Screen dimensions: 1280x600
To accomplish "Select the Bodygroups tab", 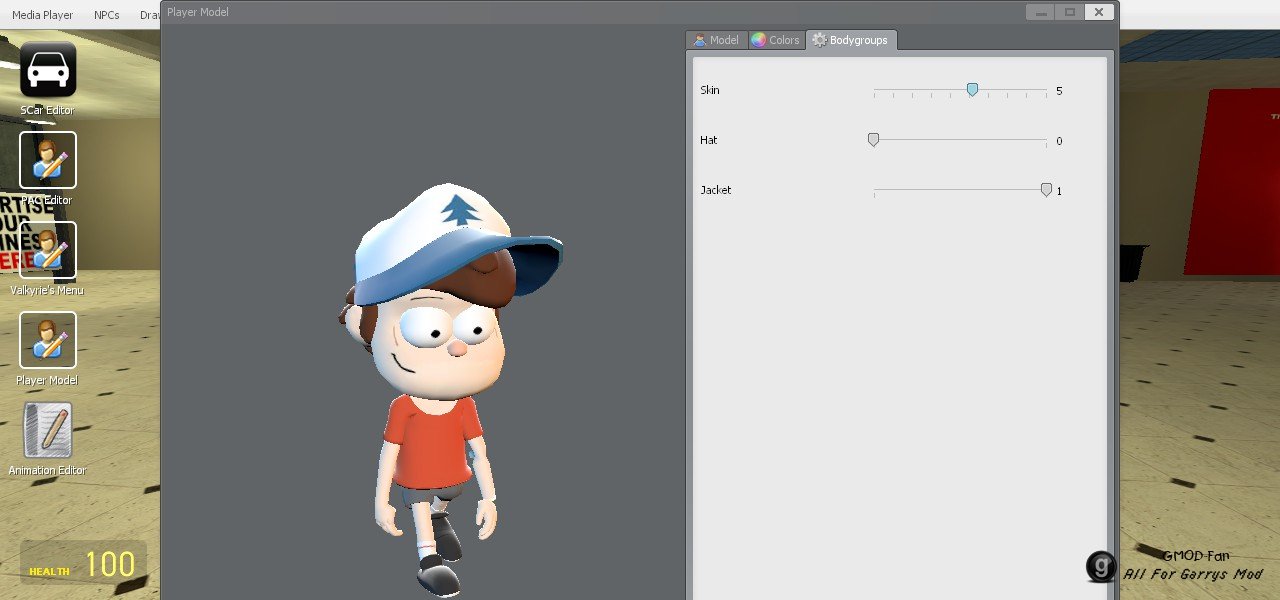I will pos(852,40).
